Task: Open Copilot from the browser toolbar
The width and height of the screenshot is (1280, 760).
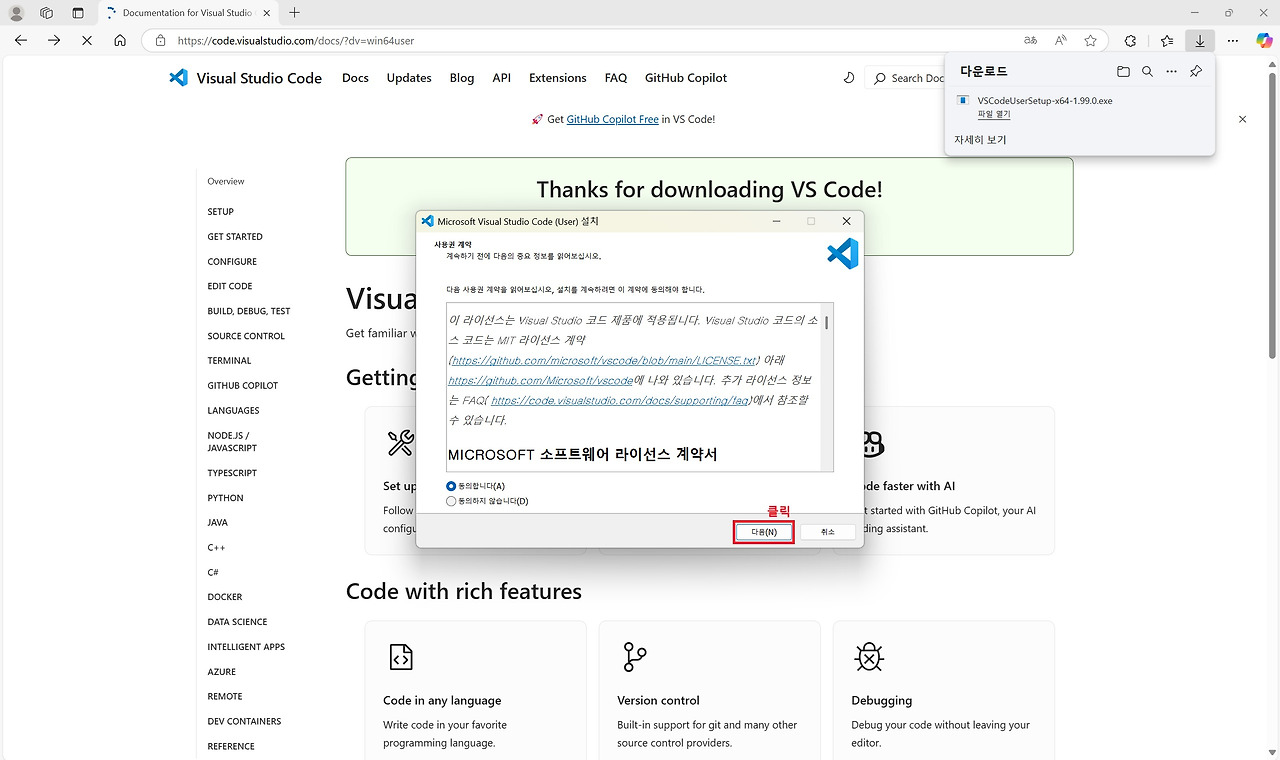Action: coord(1264,40)
